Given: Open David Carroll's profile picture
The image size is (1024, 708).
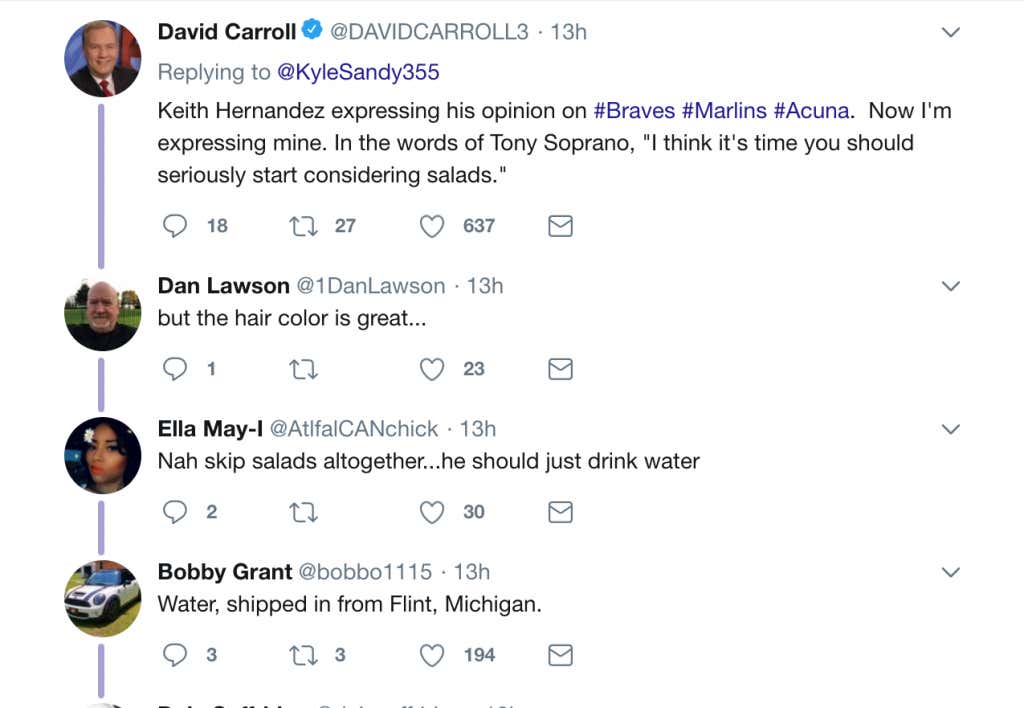Looking at the screenshot, I should tap(102, 58).
